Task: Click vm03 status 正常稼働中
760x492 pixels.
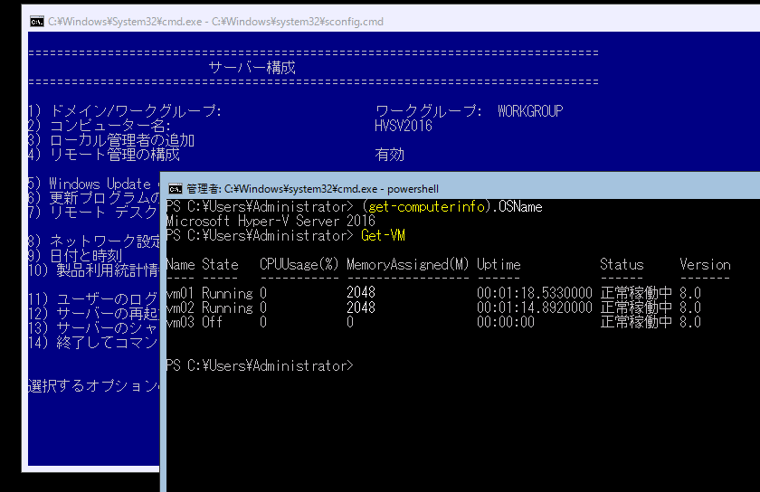Action: pyautogui.click(x=636, y=322)
